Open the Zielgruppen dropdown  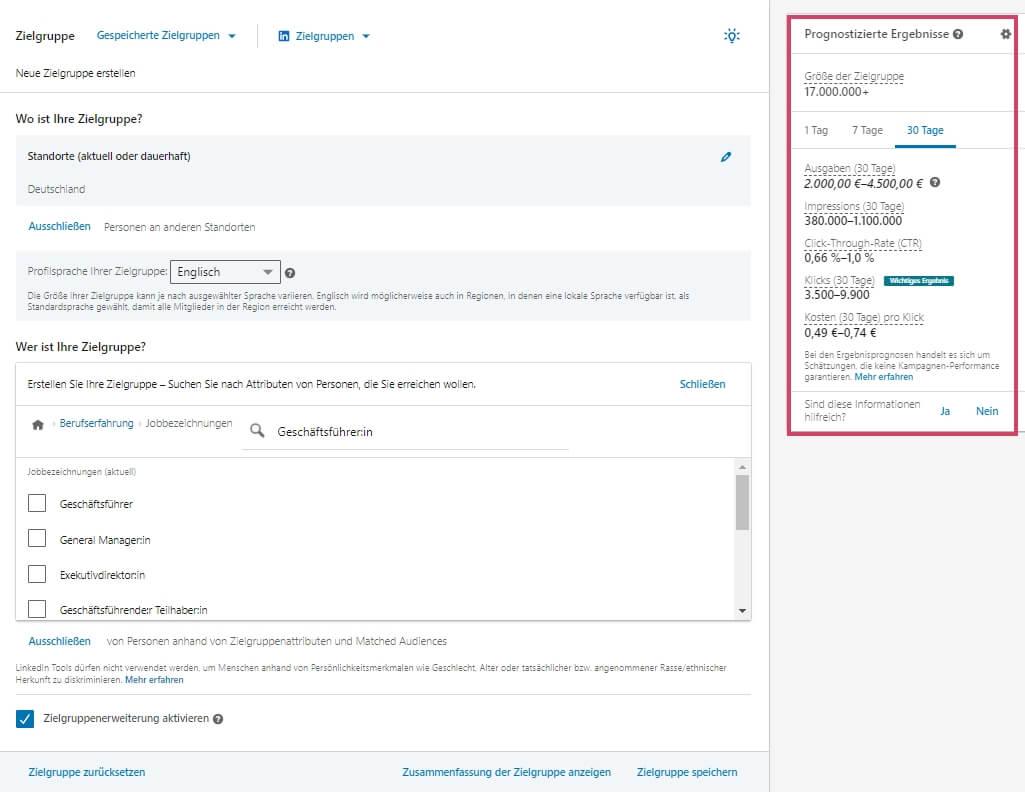click(323, 33)
